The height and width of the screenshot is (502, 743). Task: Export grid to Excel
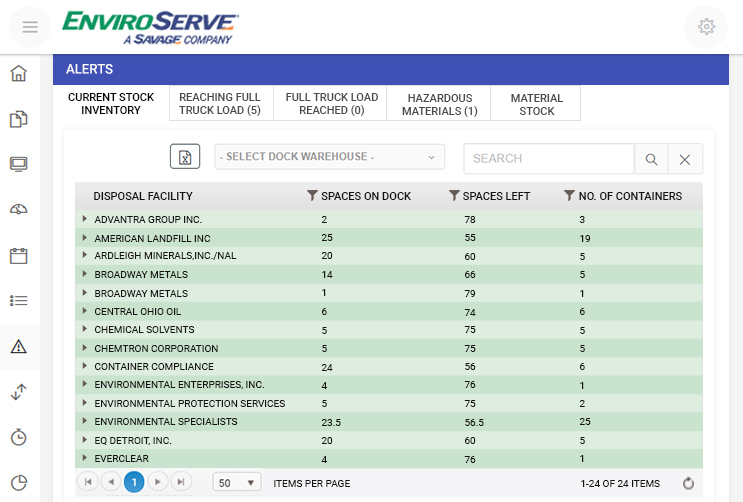pos(185,156)
